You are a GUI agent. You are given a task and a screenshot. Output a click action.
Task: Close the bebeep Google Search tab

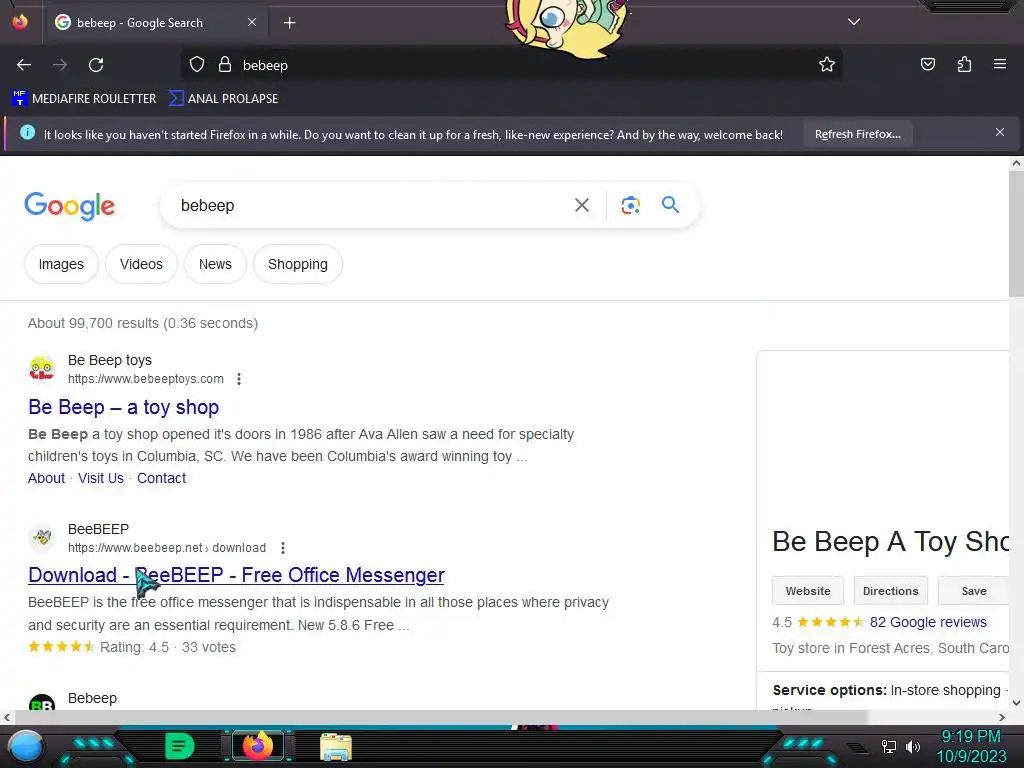pyautogui.click(x=252, y=22)
